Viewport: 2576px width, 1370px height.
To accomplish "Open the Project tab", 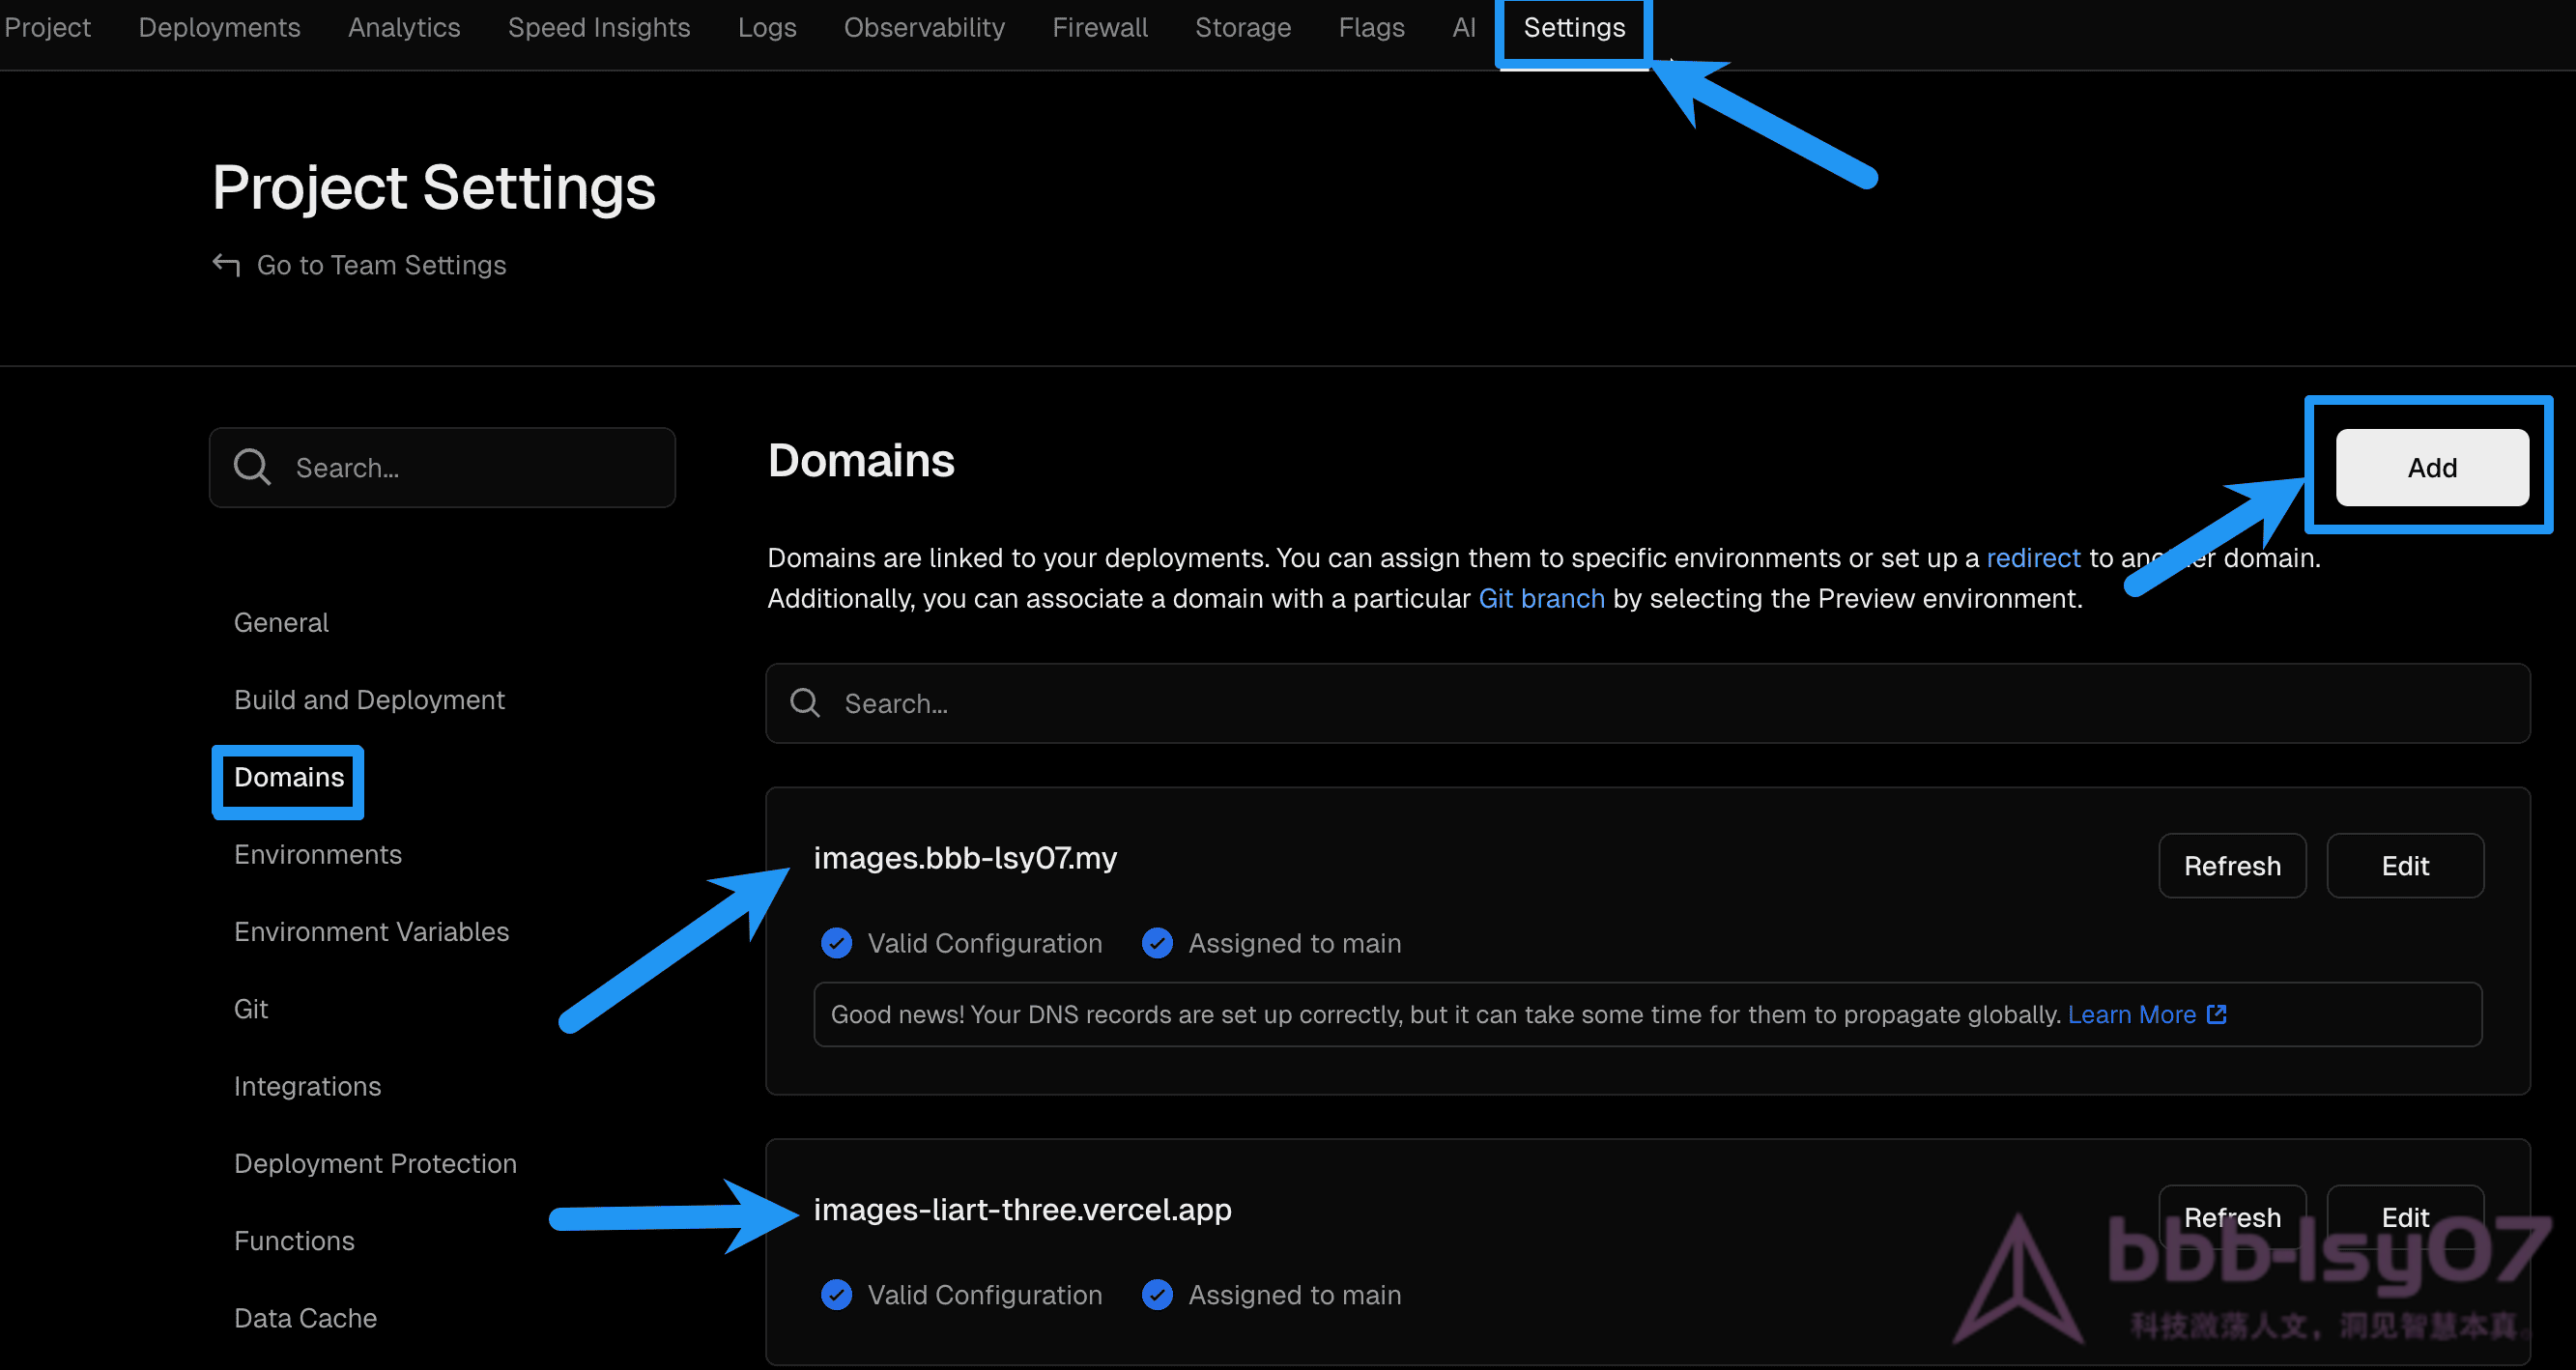I will click(47, 27).
